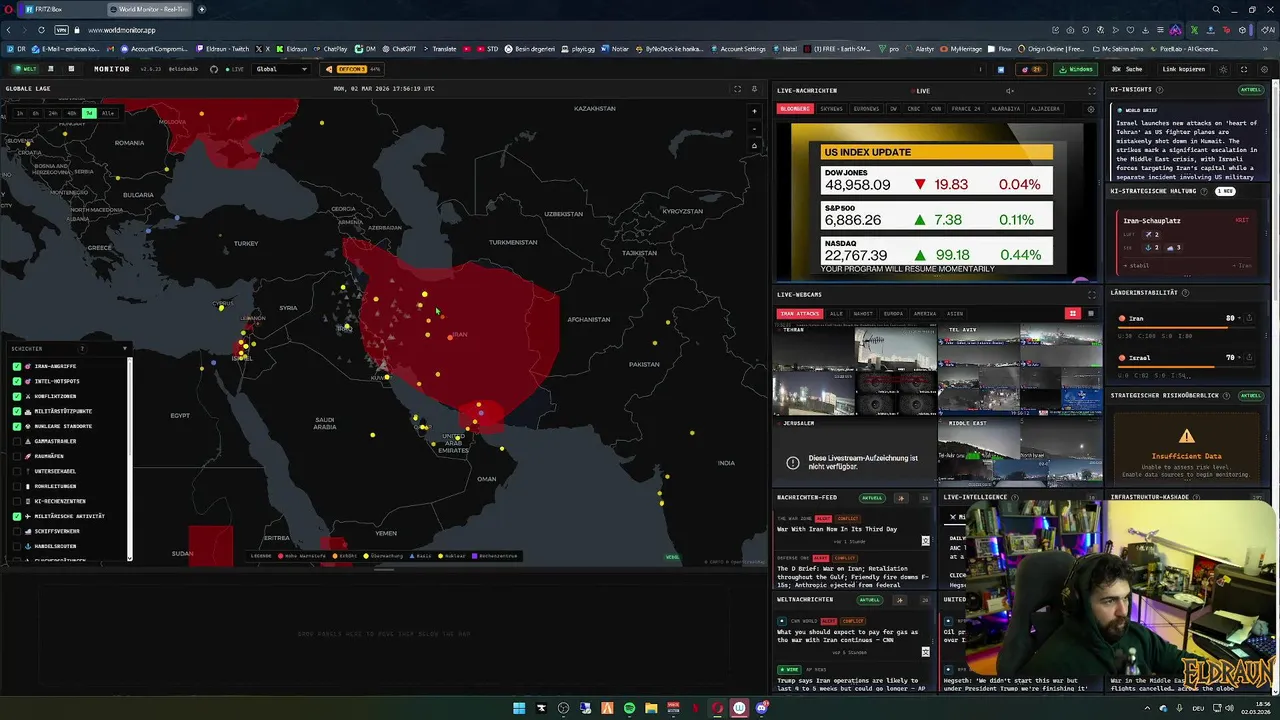1280x720 pixels.
Task: Zoom out on the map with minus
Action: (x=754, y=127)
